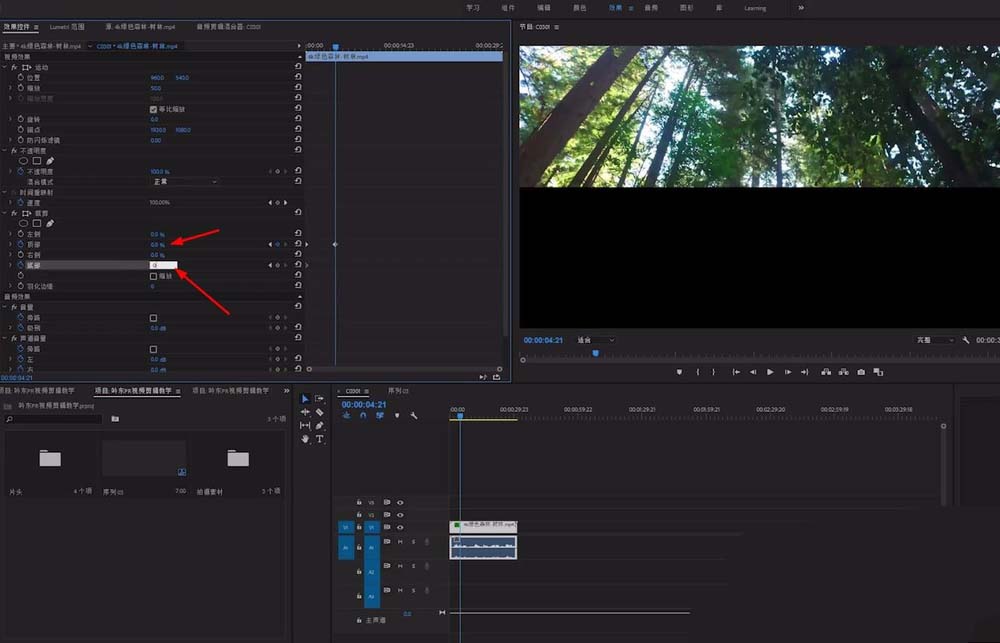
Task: Choose the Ripple Edit tool
Action: 305,412
